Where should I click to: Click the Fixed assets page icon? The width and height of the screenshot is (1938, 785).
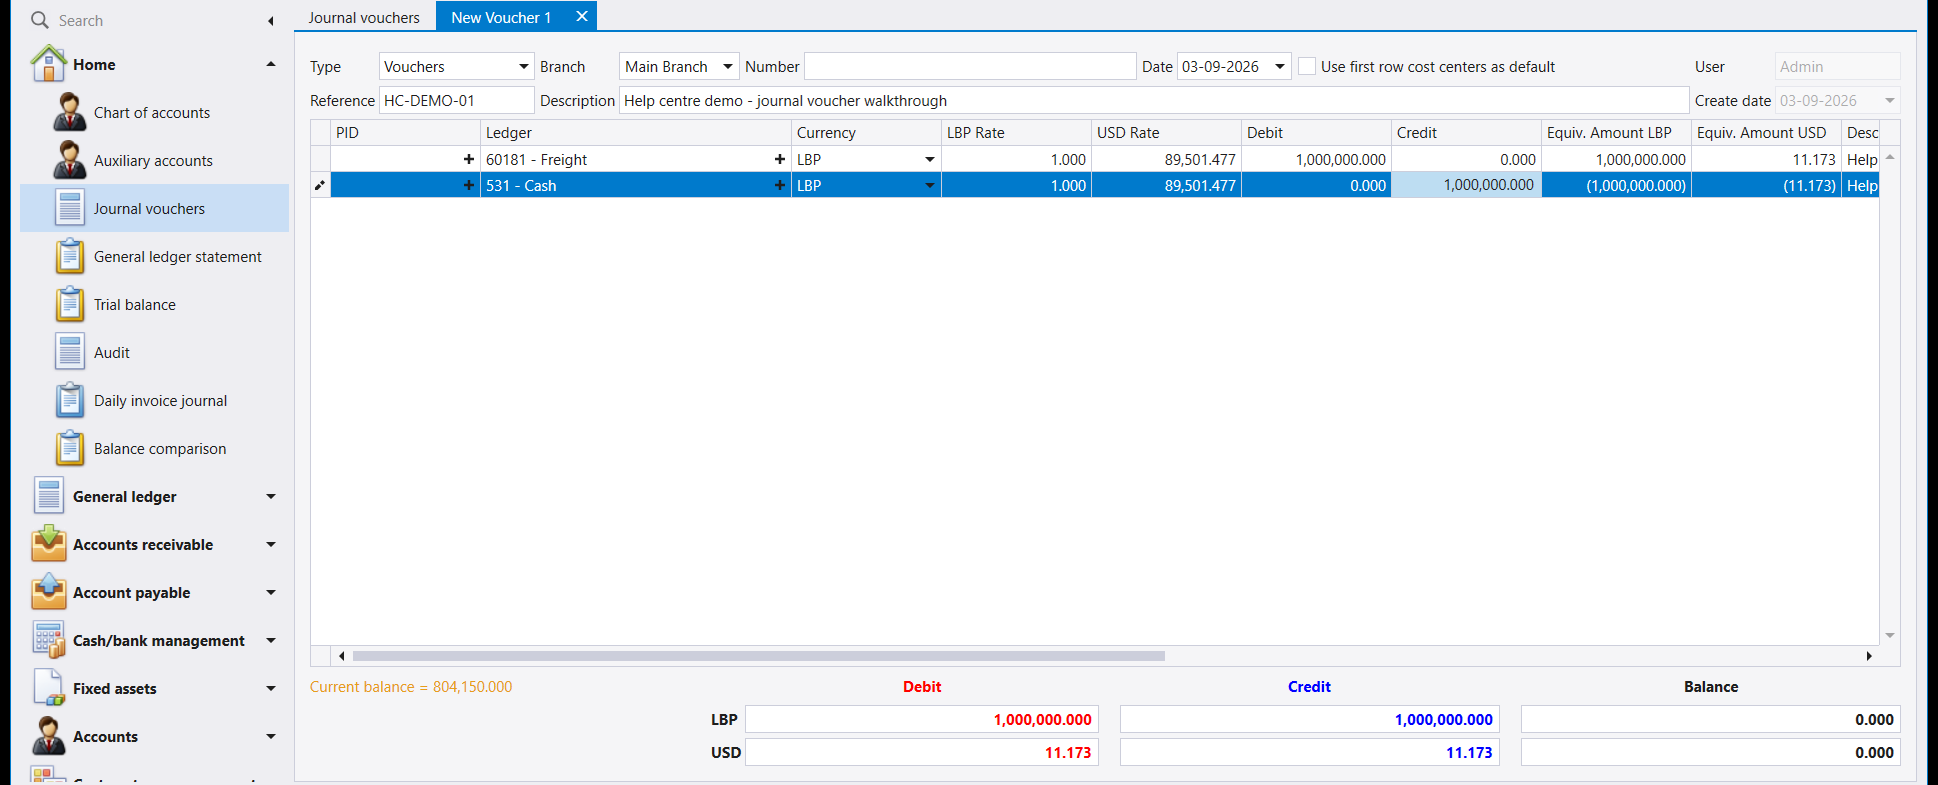coord(48,688)
